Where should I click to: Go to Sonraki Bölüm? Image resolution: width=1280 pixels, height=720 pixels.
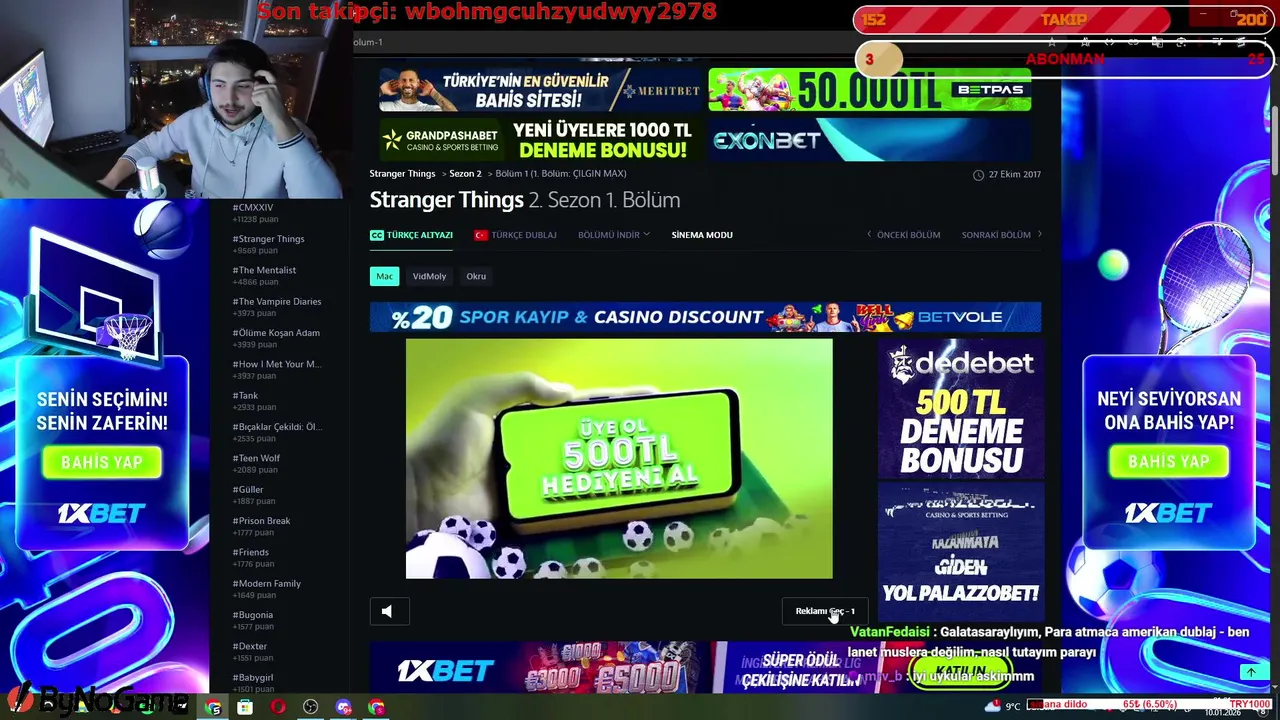click(x=1002, y=235)
